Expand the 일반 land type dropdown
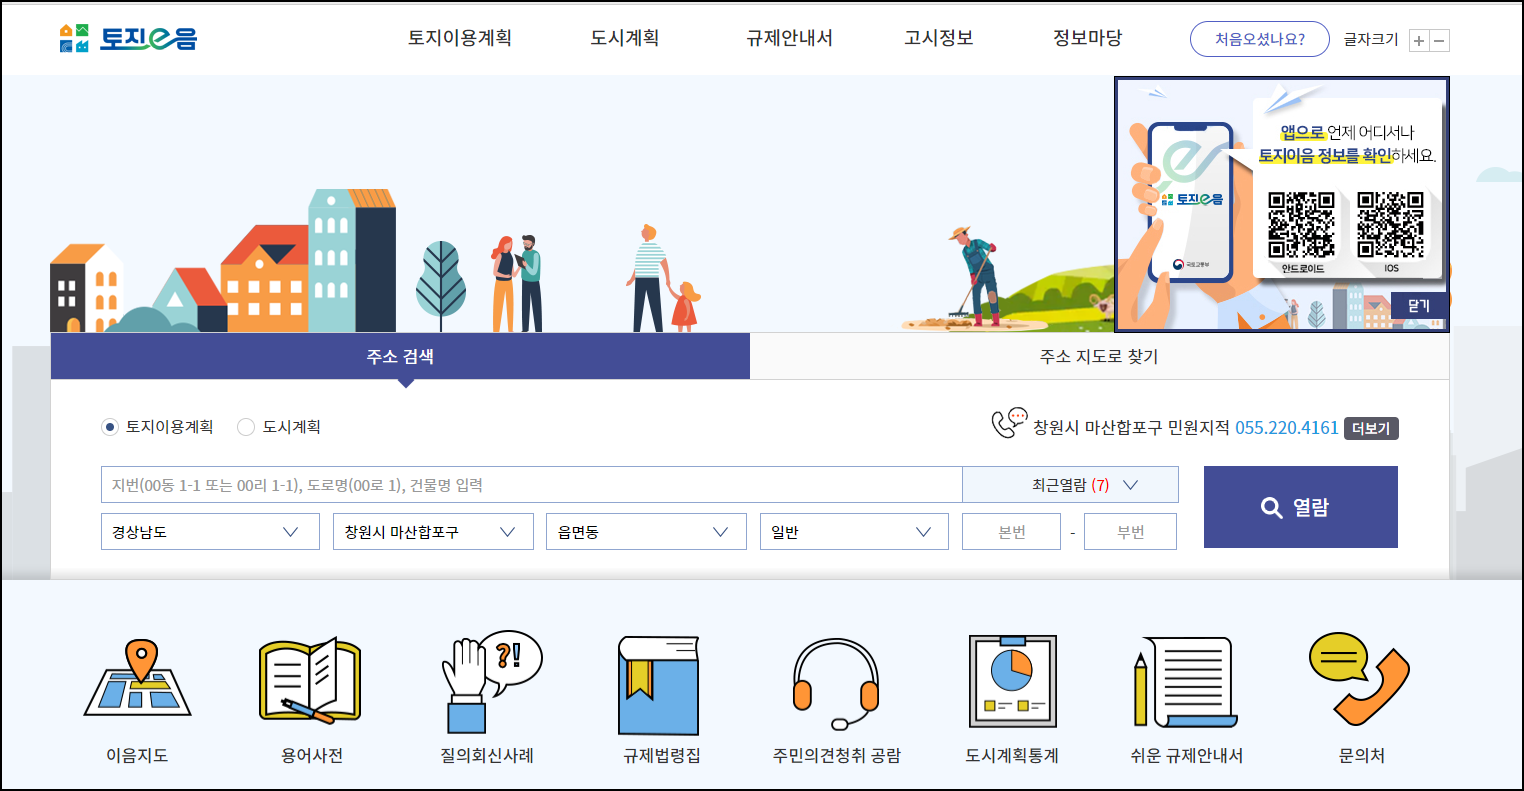The image size is (1524, 791). [854, 532]
